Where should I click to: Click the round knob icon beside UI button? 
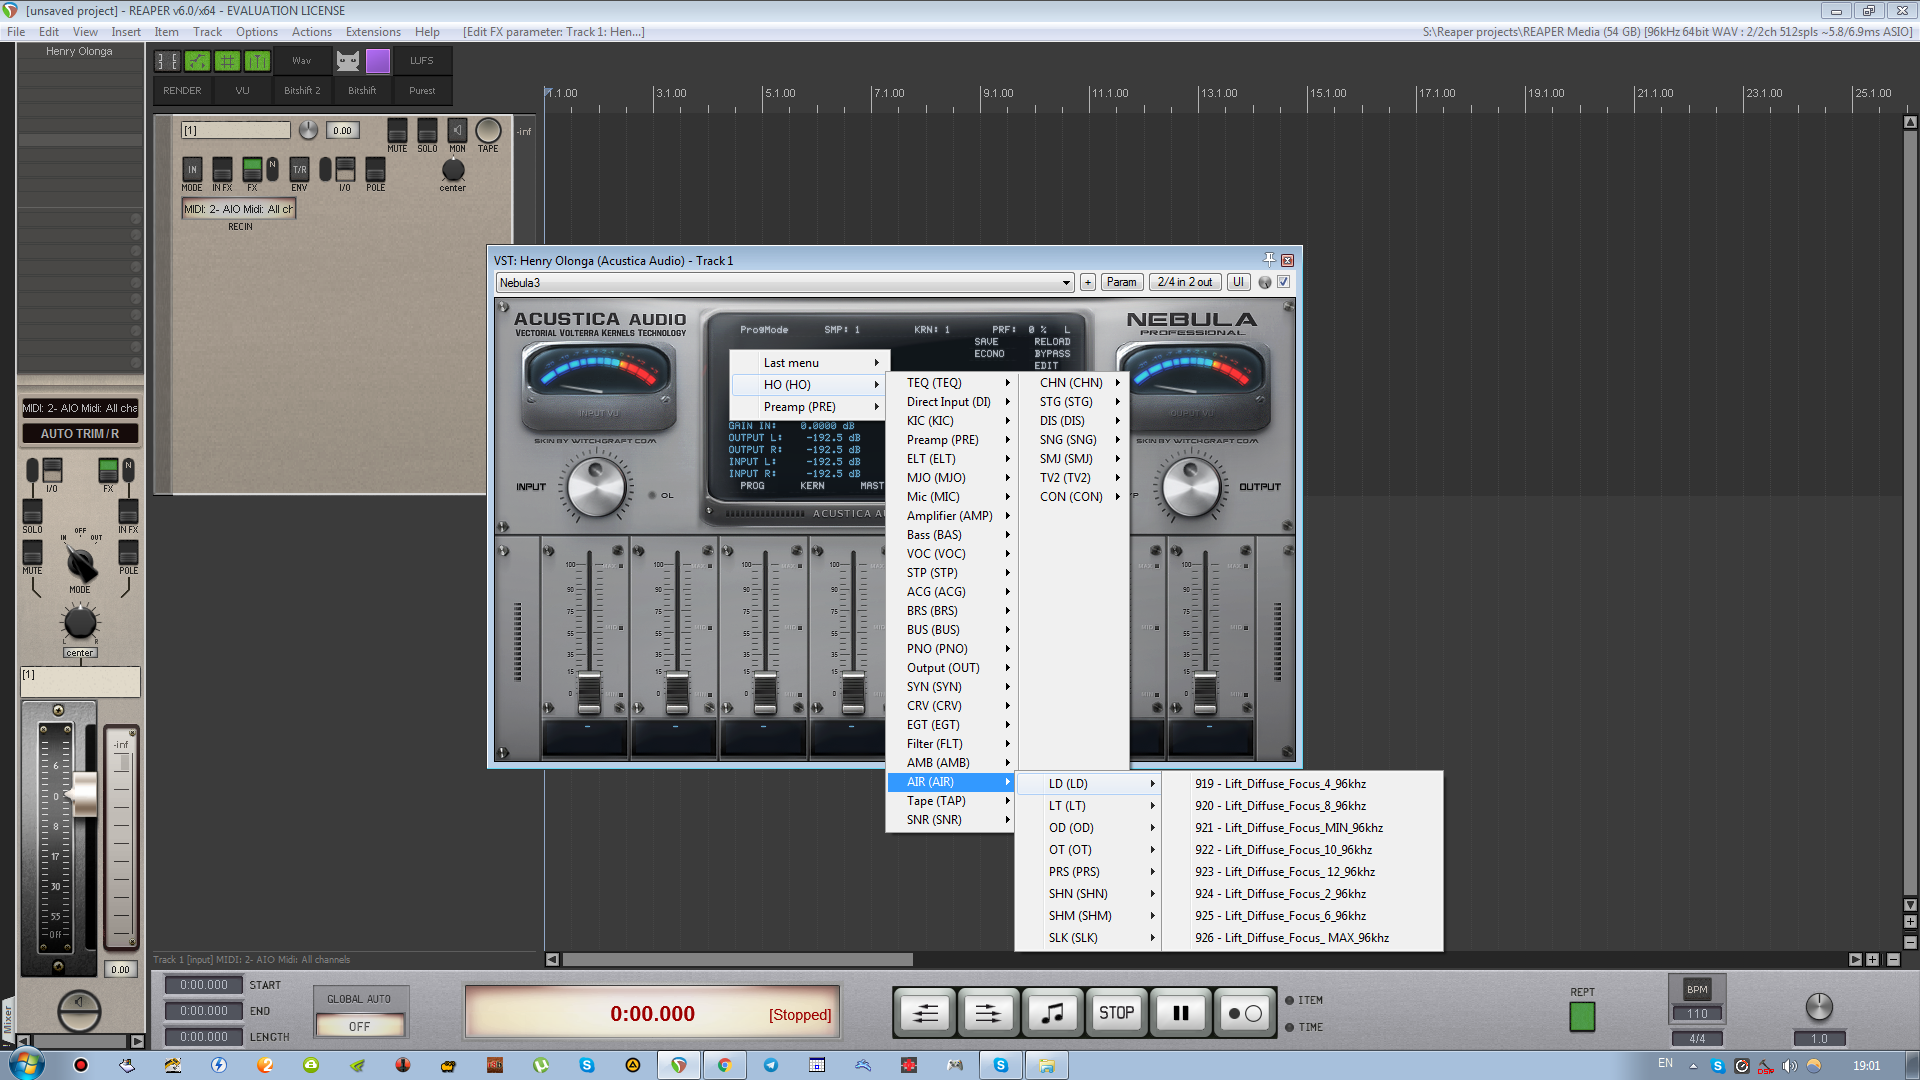1265,282
